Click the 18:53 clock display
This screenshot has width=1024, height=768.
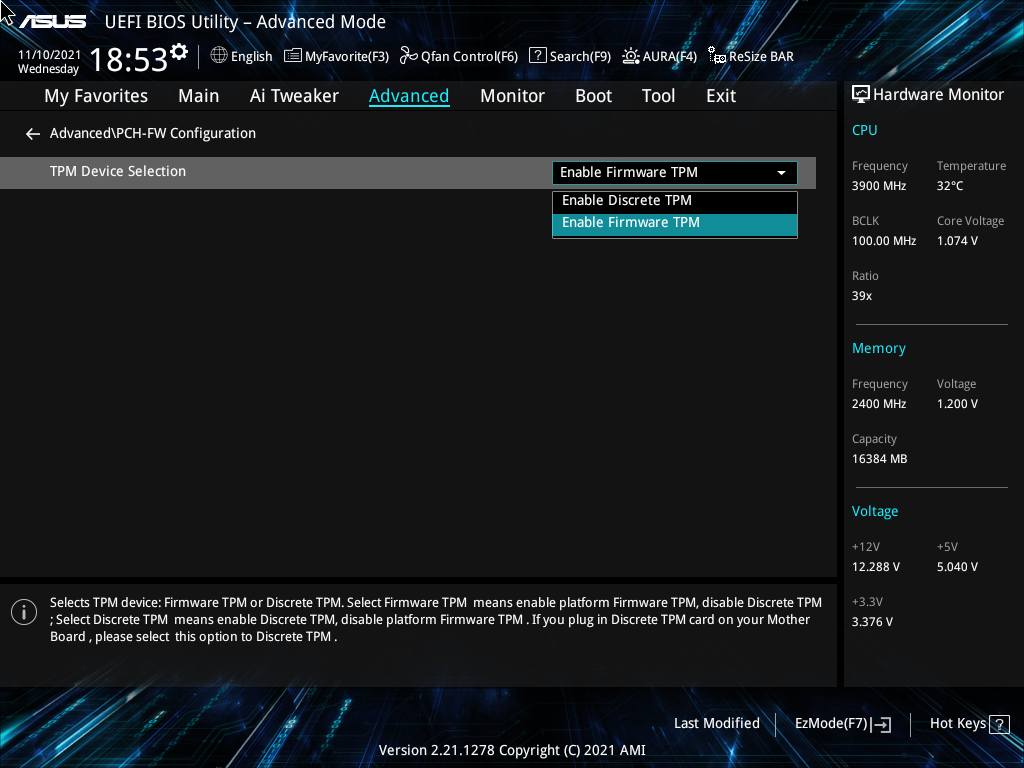(129, 59)
